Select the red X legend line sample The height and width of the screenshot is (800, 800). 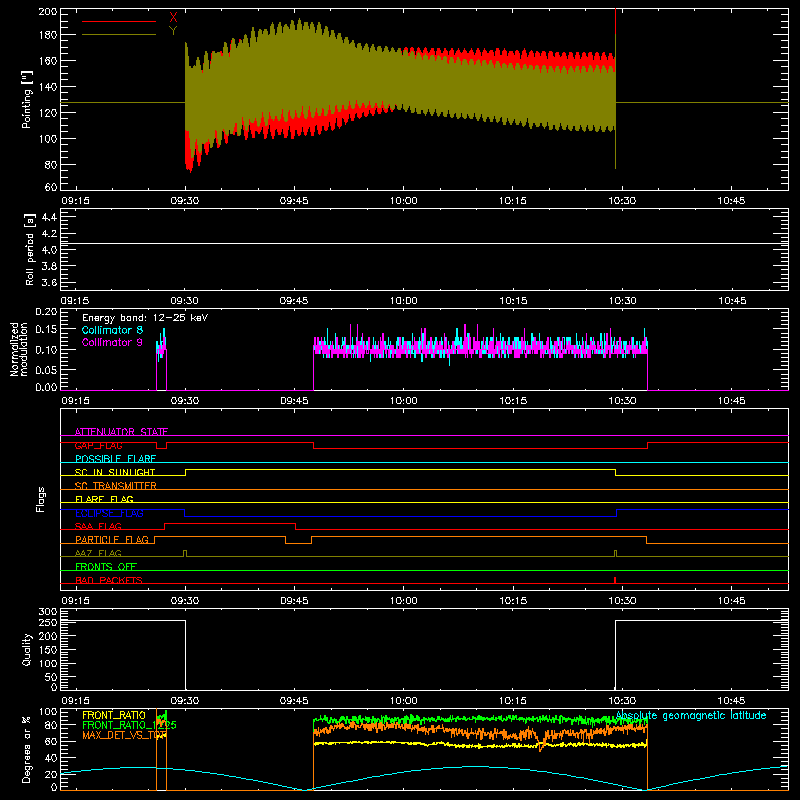click(x=119, y=21)
